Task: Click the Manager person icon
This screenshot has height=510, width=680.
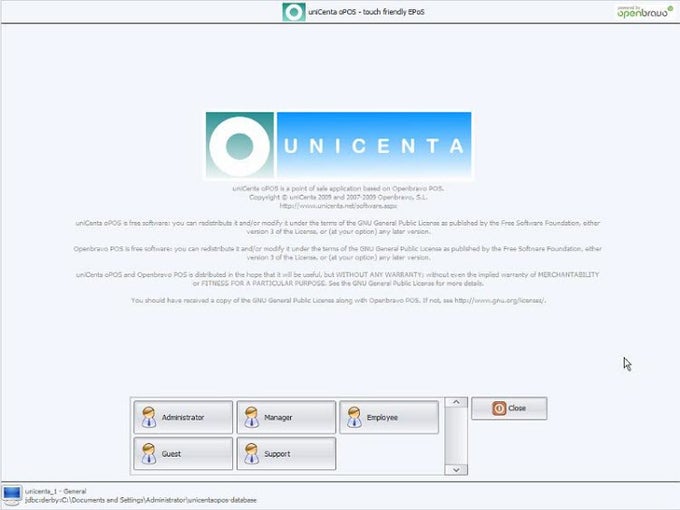Action: point(252,417)
